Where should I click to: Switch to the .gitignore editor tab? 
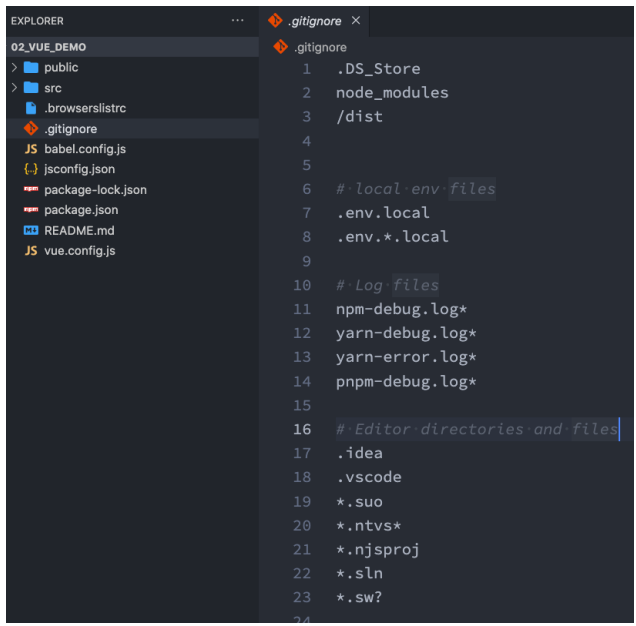(315, 20)
